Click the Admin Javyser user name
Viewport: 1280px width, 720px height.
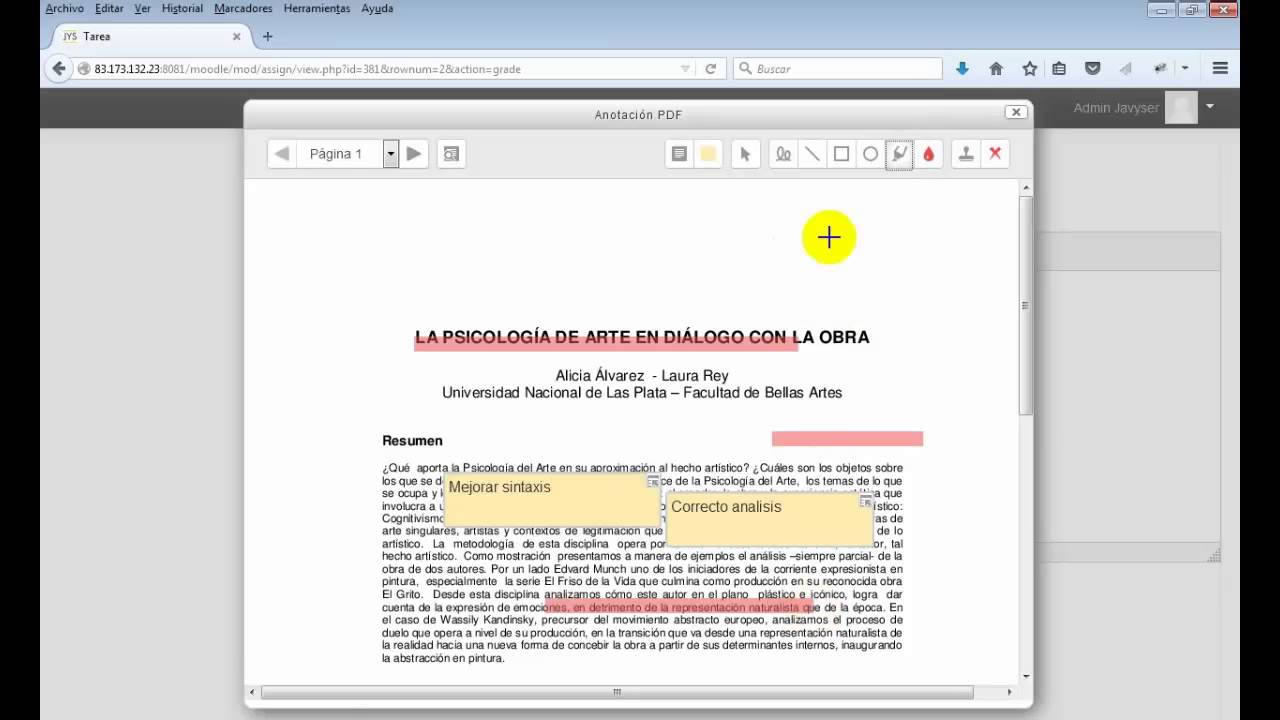(x=1116, y=108)
